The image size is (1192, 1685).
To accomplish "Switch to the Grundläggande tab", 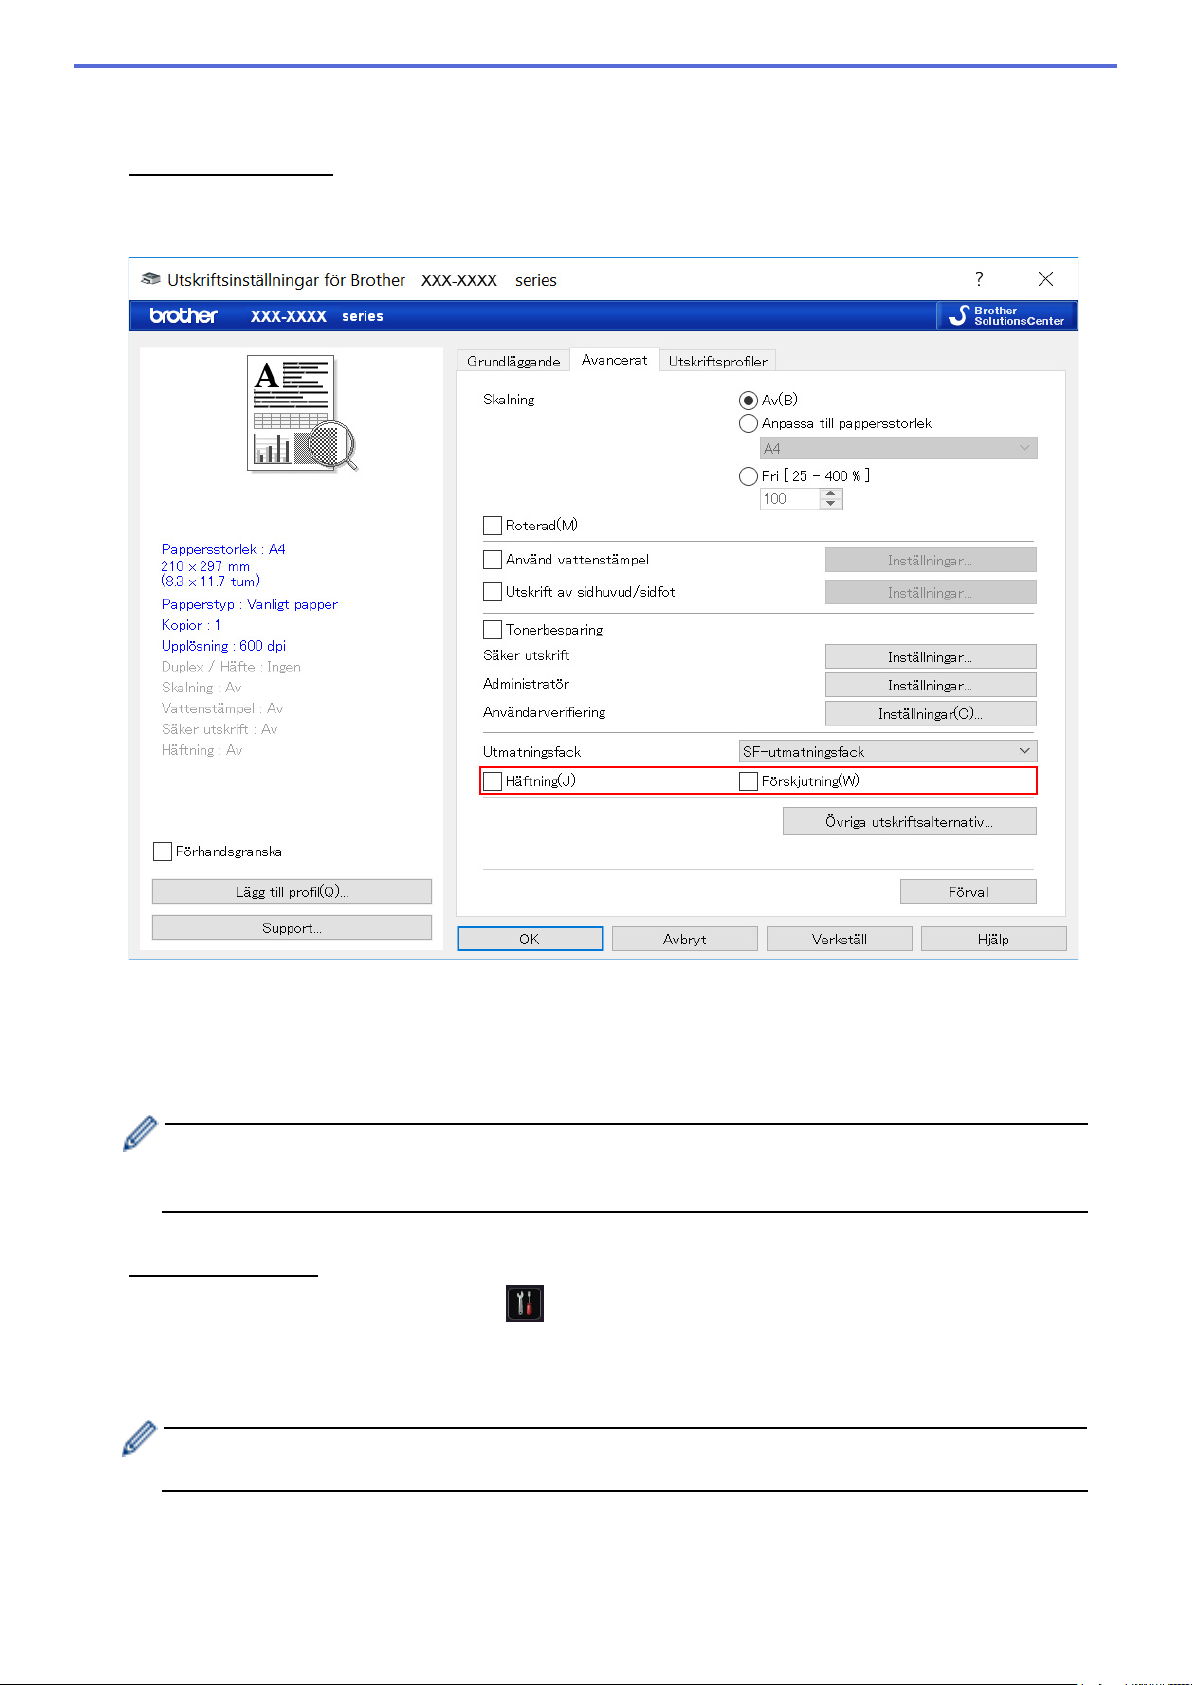I will click(x=513, y=361).
